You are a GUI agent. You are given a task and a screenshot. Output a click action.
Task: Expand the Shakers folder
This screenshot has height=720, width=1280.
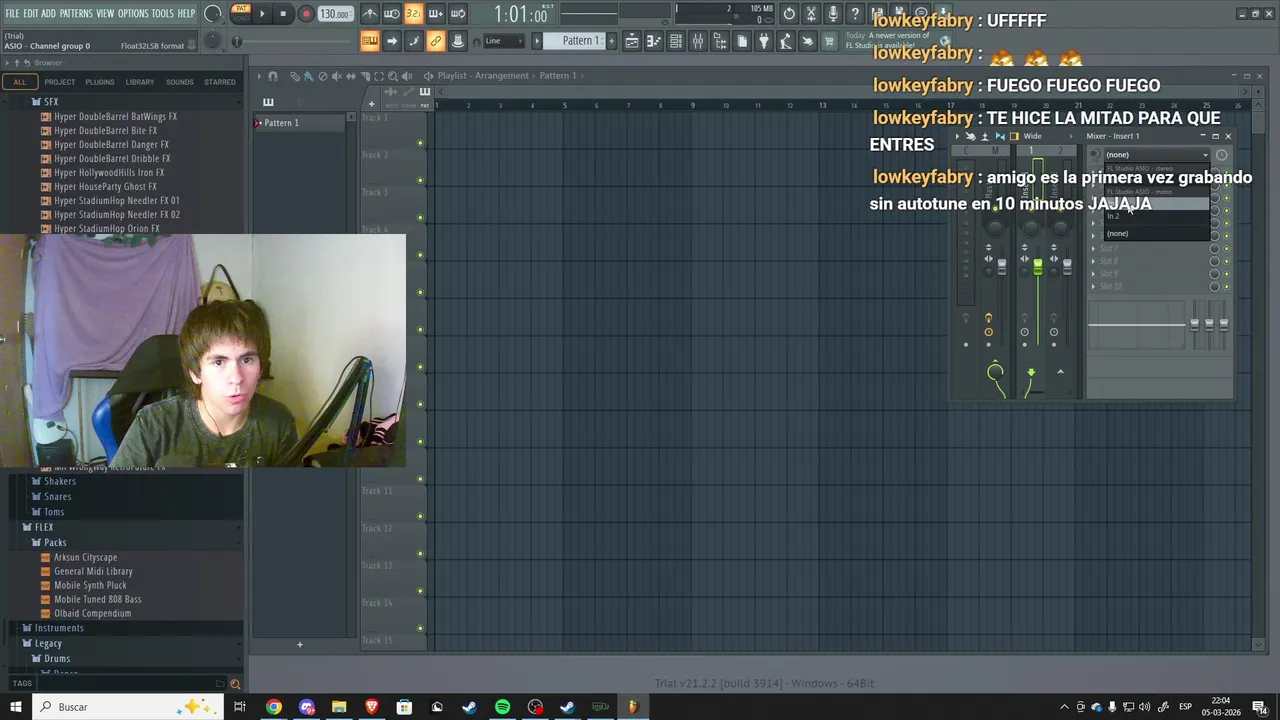(x=54, y=481)
